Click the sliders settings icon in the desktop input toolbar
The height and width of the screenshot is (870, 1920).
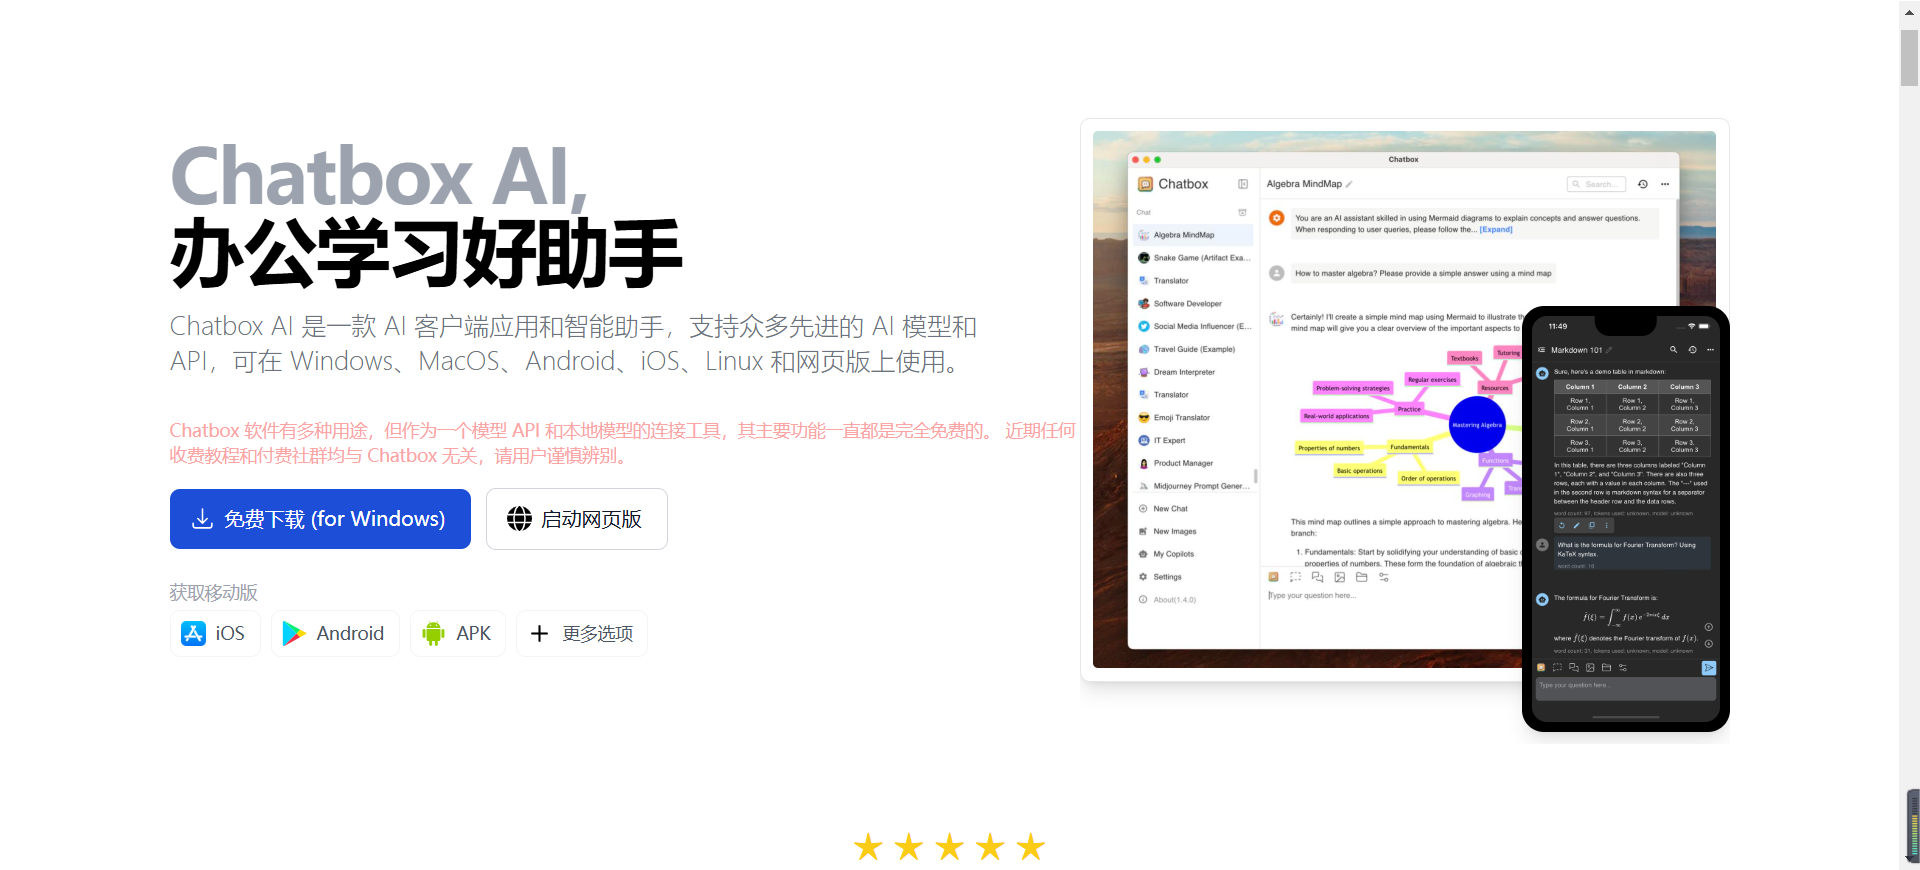pyautogui.click(x=1384, y=577)
